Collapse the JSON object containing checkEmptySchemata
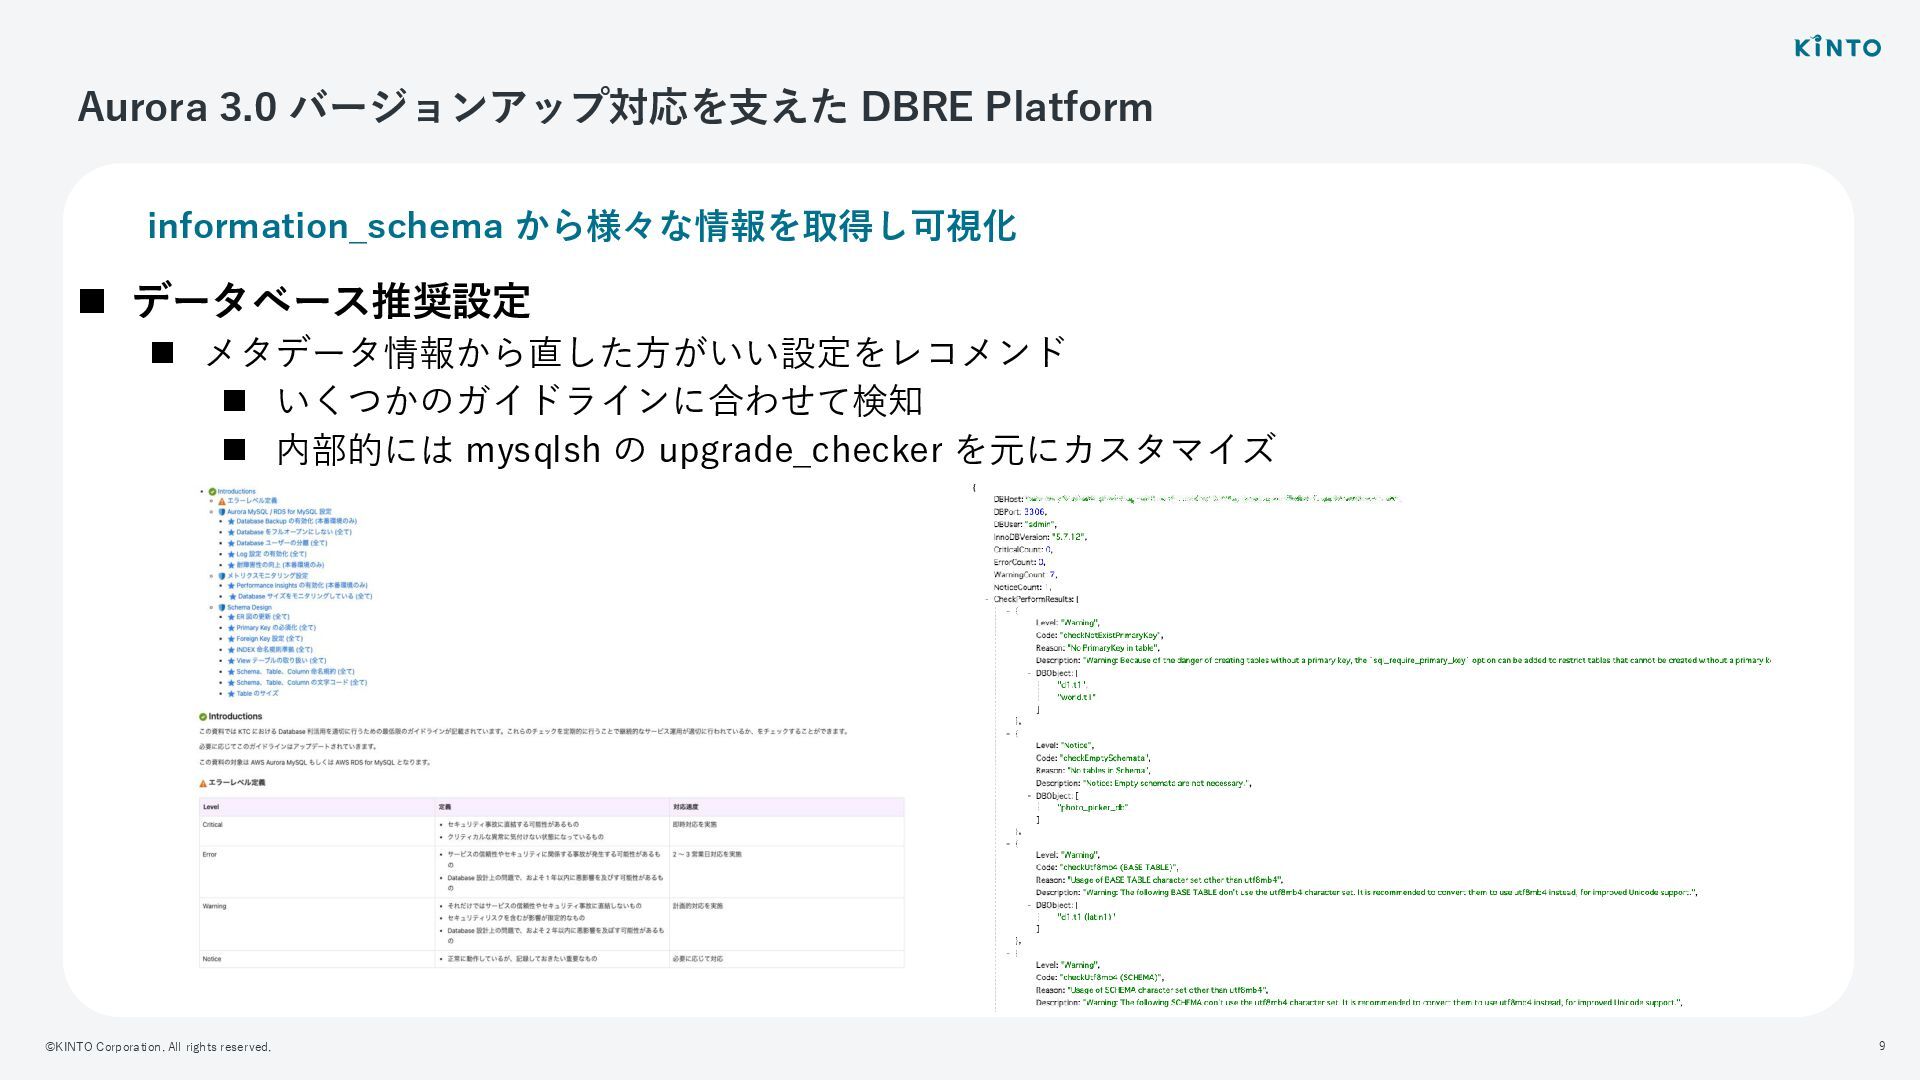Viewport: 1920px width, 1080px height. click(x=1008, y=734)
